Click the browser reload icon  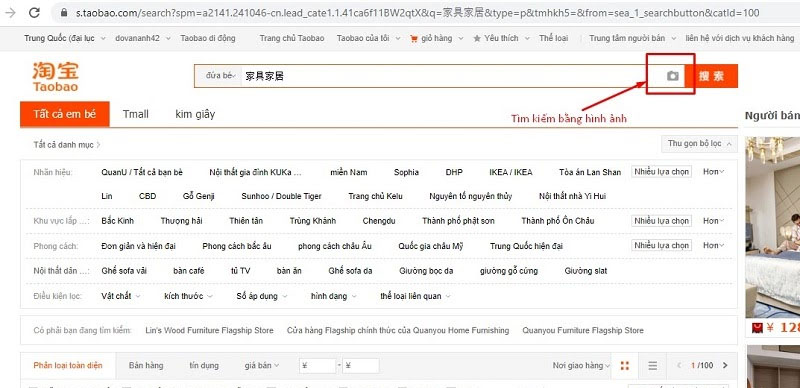(x=34, y=13)
